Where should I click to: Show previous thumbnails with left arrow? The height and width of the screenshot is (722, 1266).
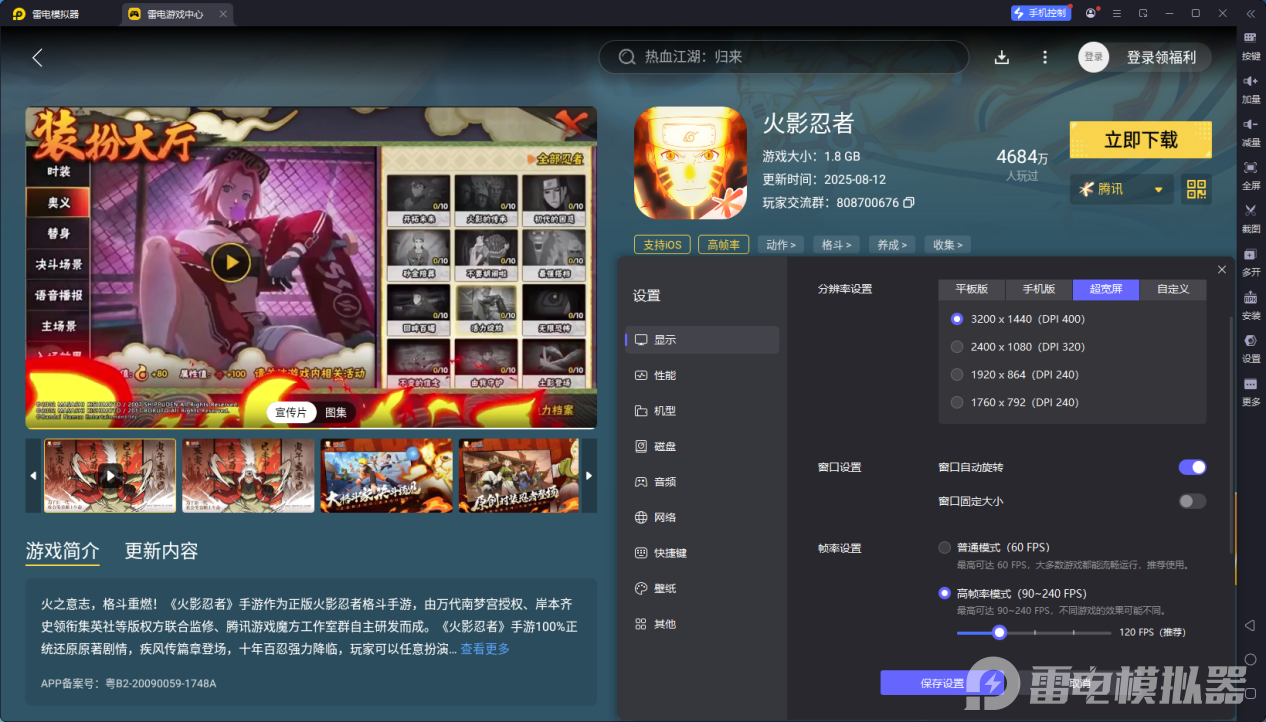pyautogui.click(x=33, y=476)
